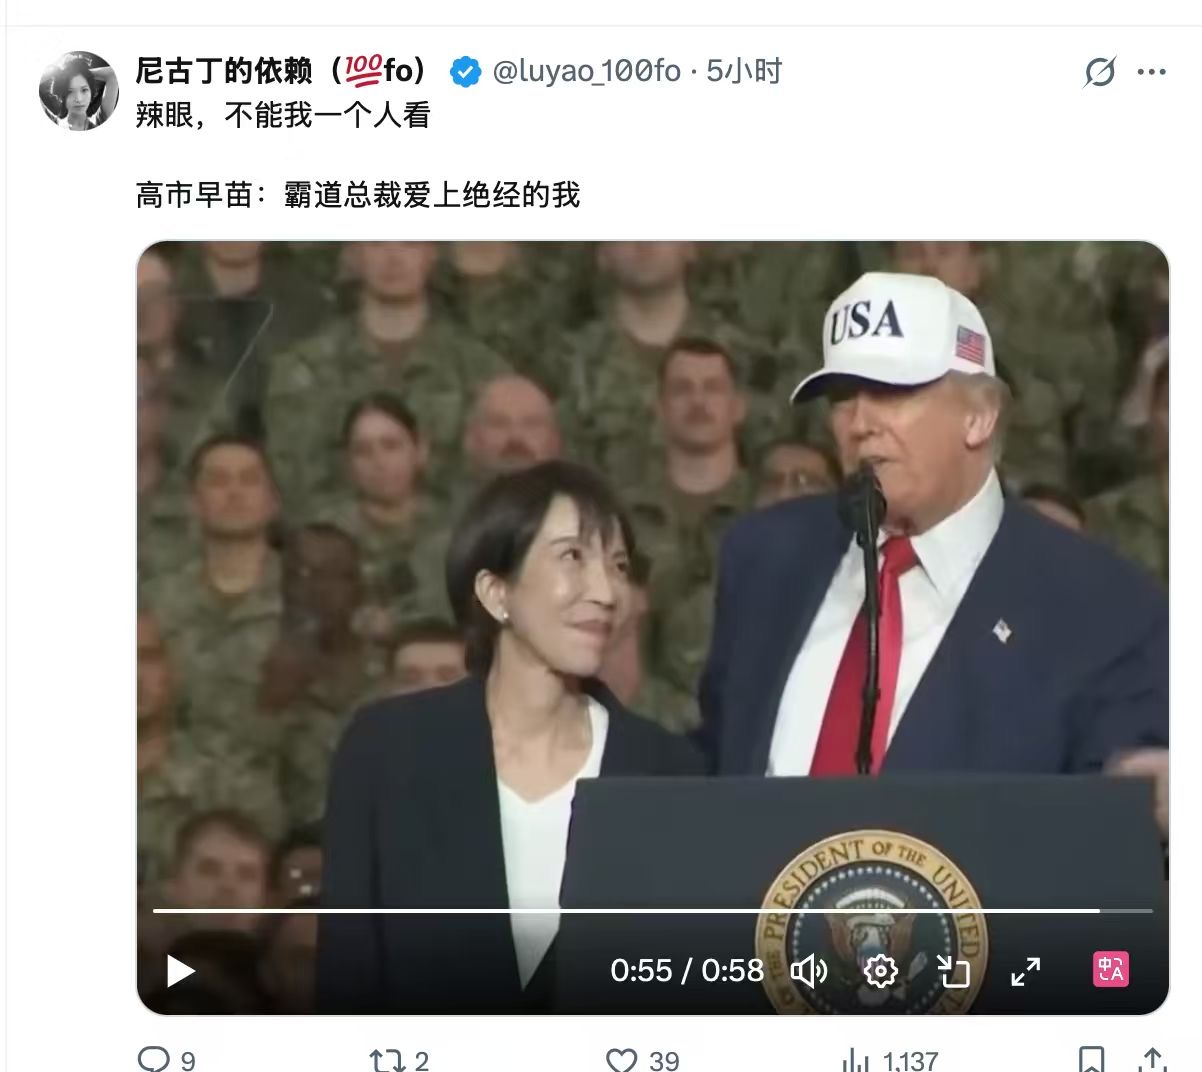Open video settings gear

click(880, 970)
